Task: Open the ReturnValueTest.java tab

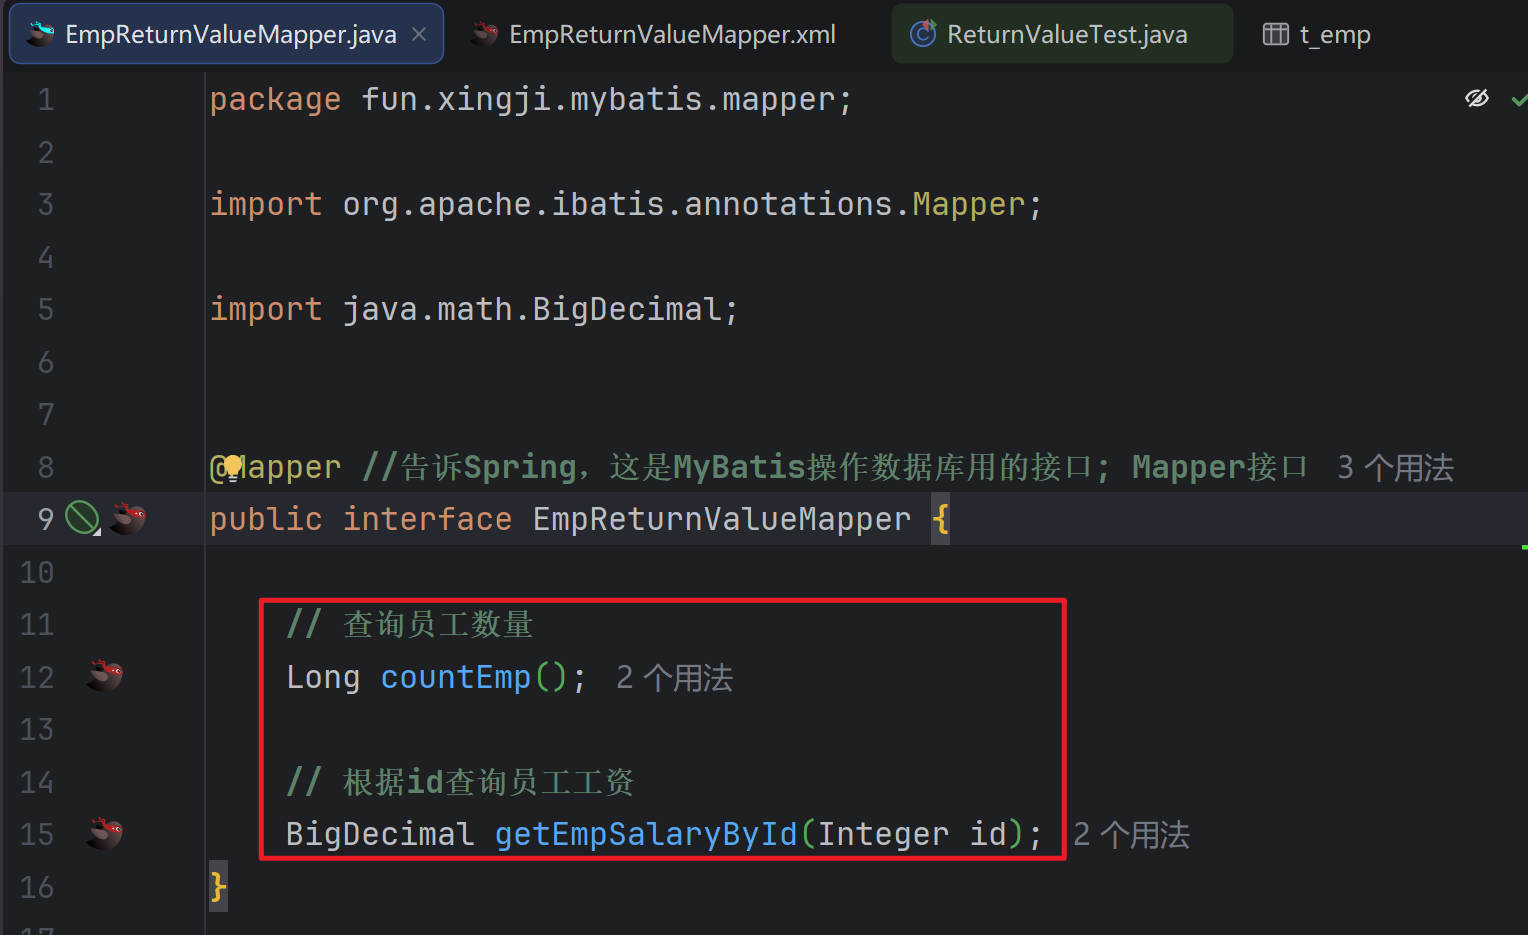Action: [x=1066, y=35]
